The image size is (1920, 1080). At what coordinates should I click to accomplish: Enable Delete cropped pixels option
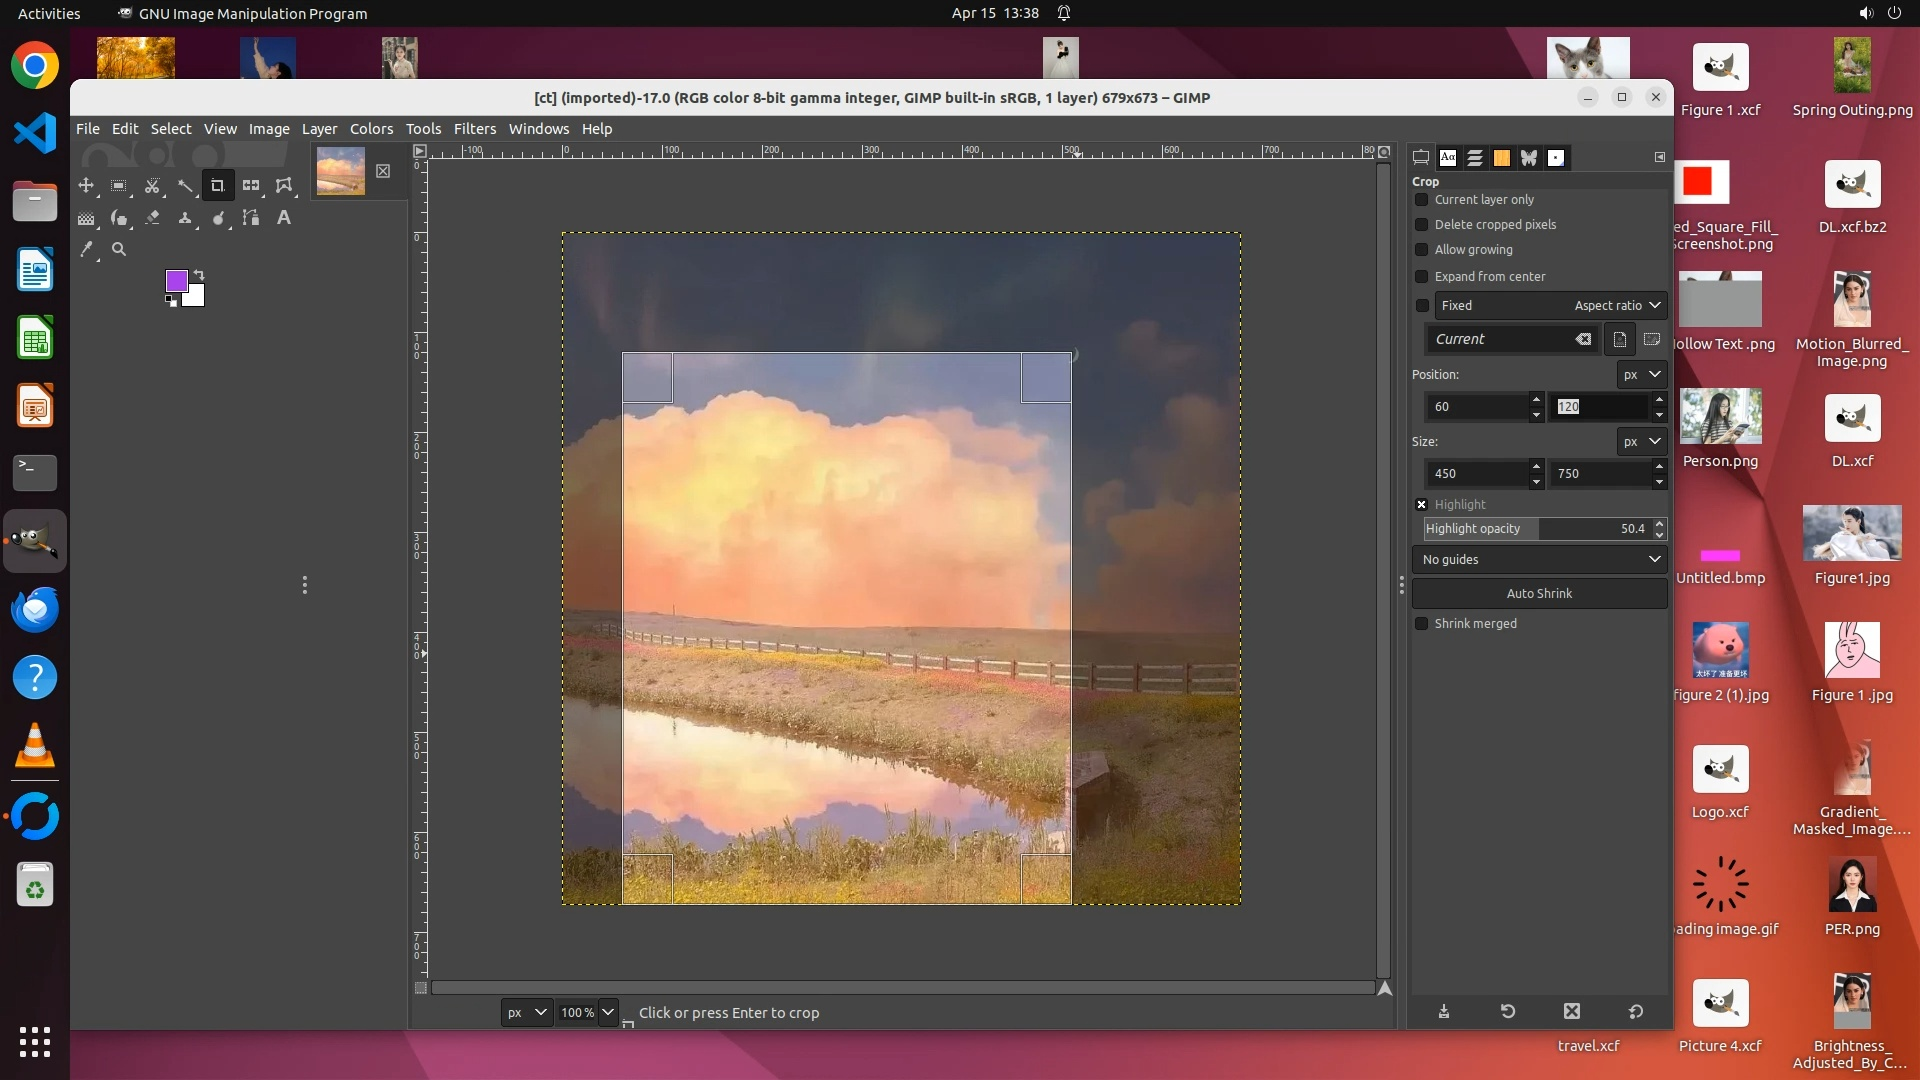point(1421,225)
